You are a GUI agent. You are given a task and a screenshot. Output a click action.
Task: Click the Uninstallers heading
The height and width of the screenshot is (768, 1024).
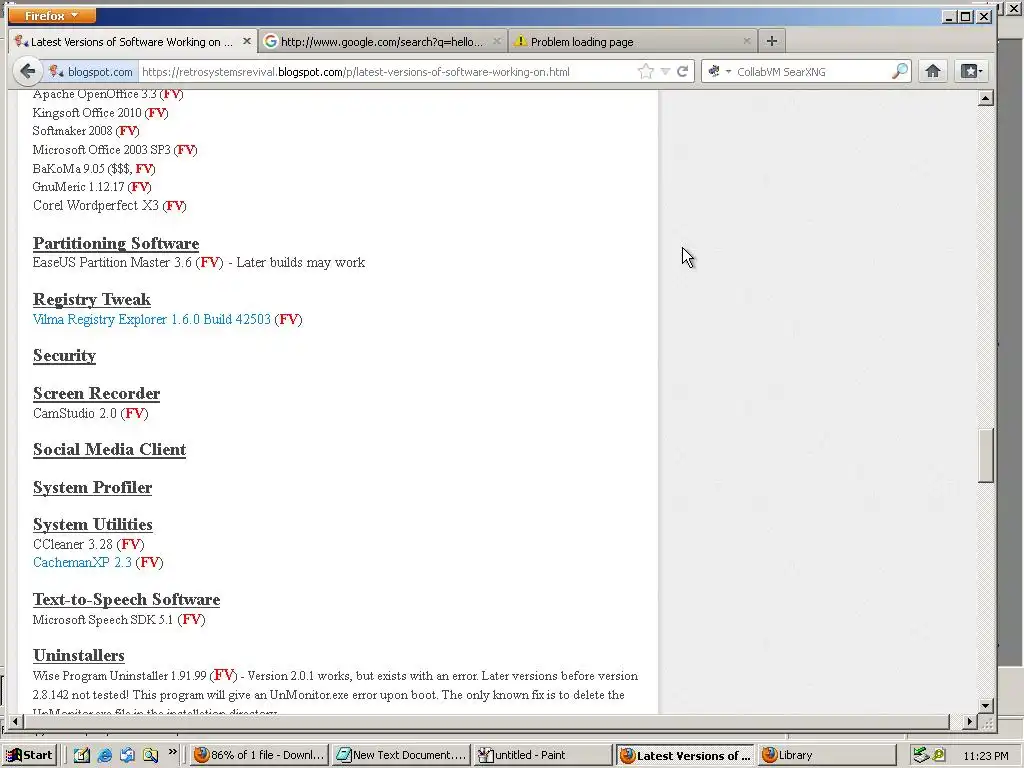79,656
